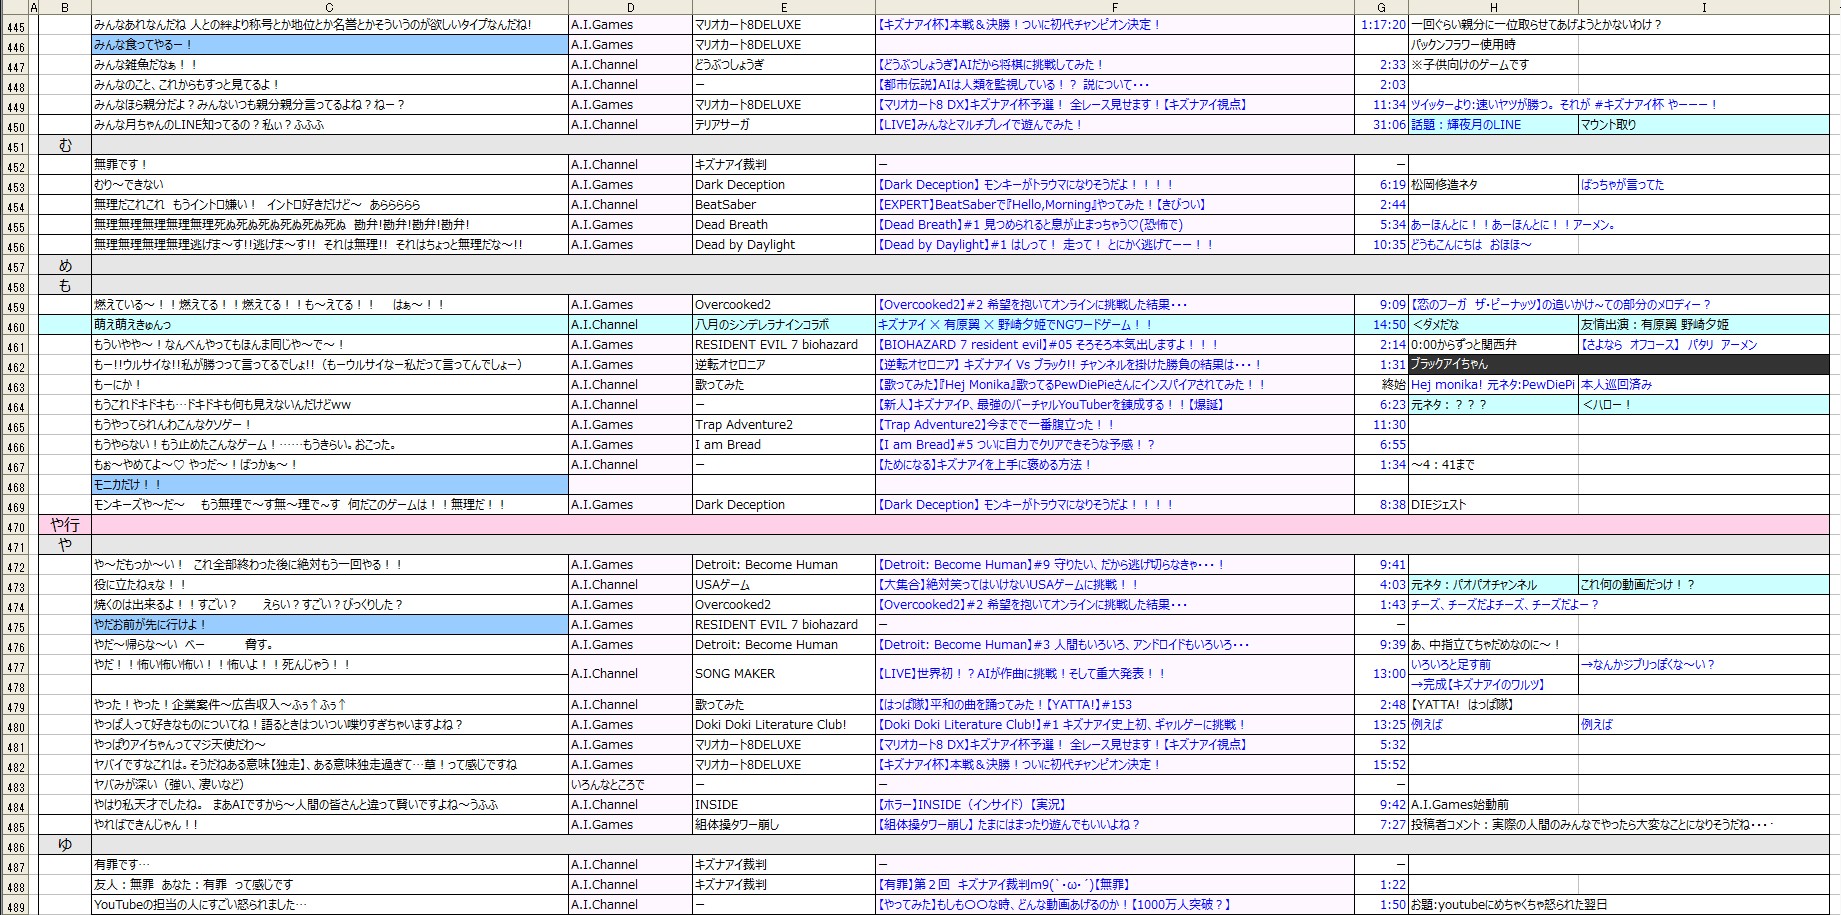Image resolution: width=1841 pixels, height=915 pixels.
Task: Select column H header
Action: pos(1493,7)
